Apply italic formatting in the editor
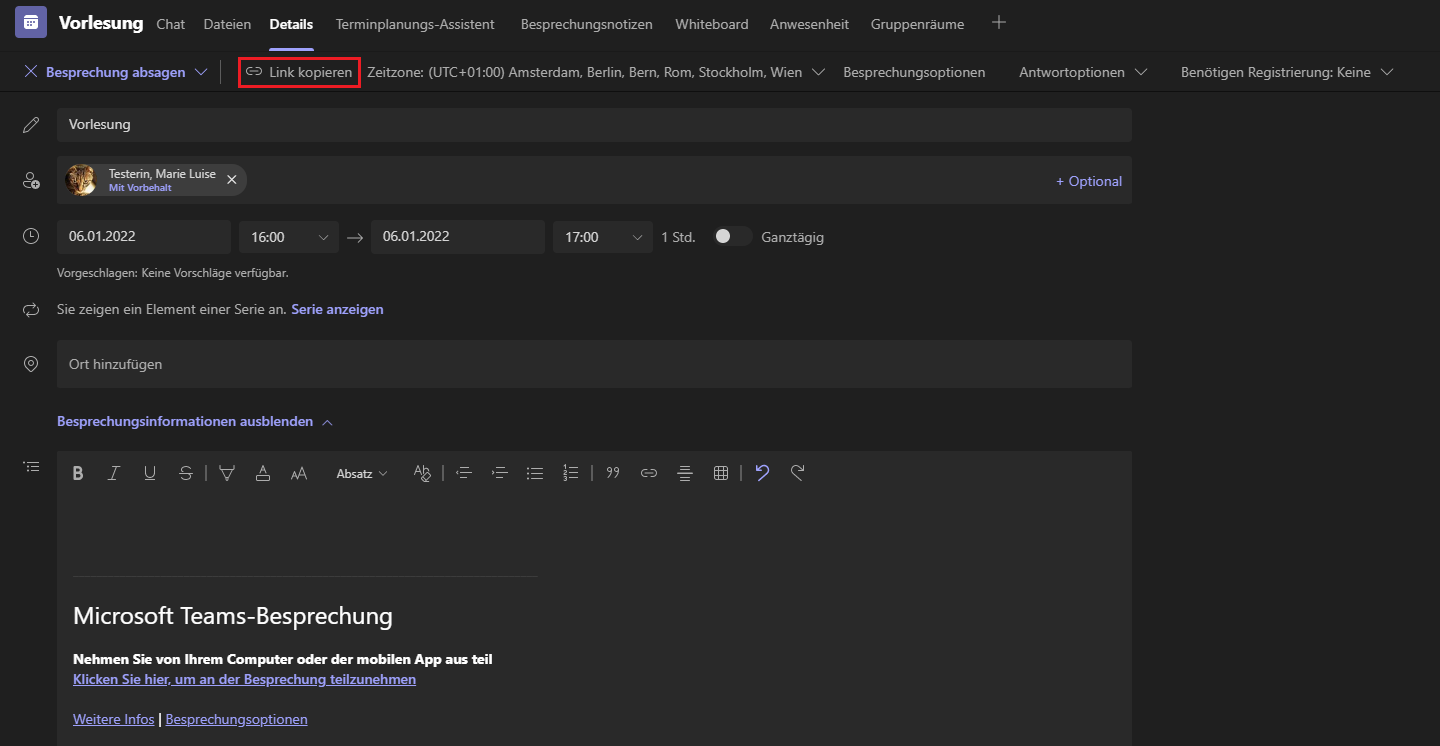This screenshot has height=746, width=1440. point(114,473)
